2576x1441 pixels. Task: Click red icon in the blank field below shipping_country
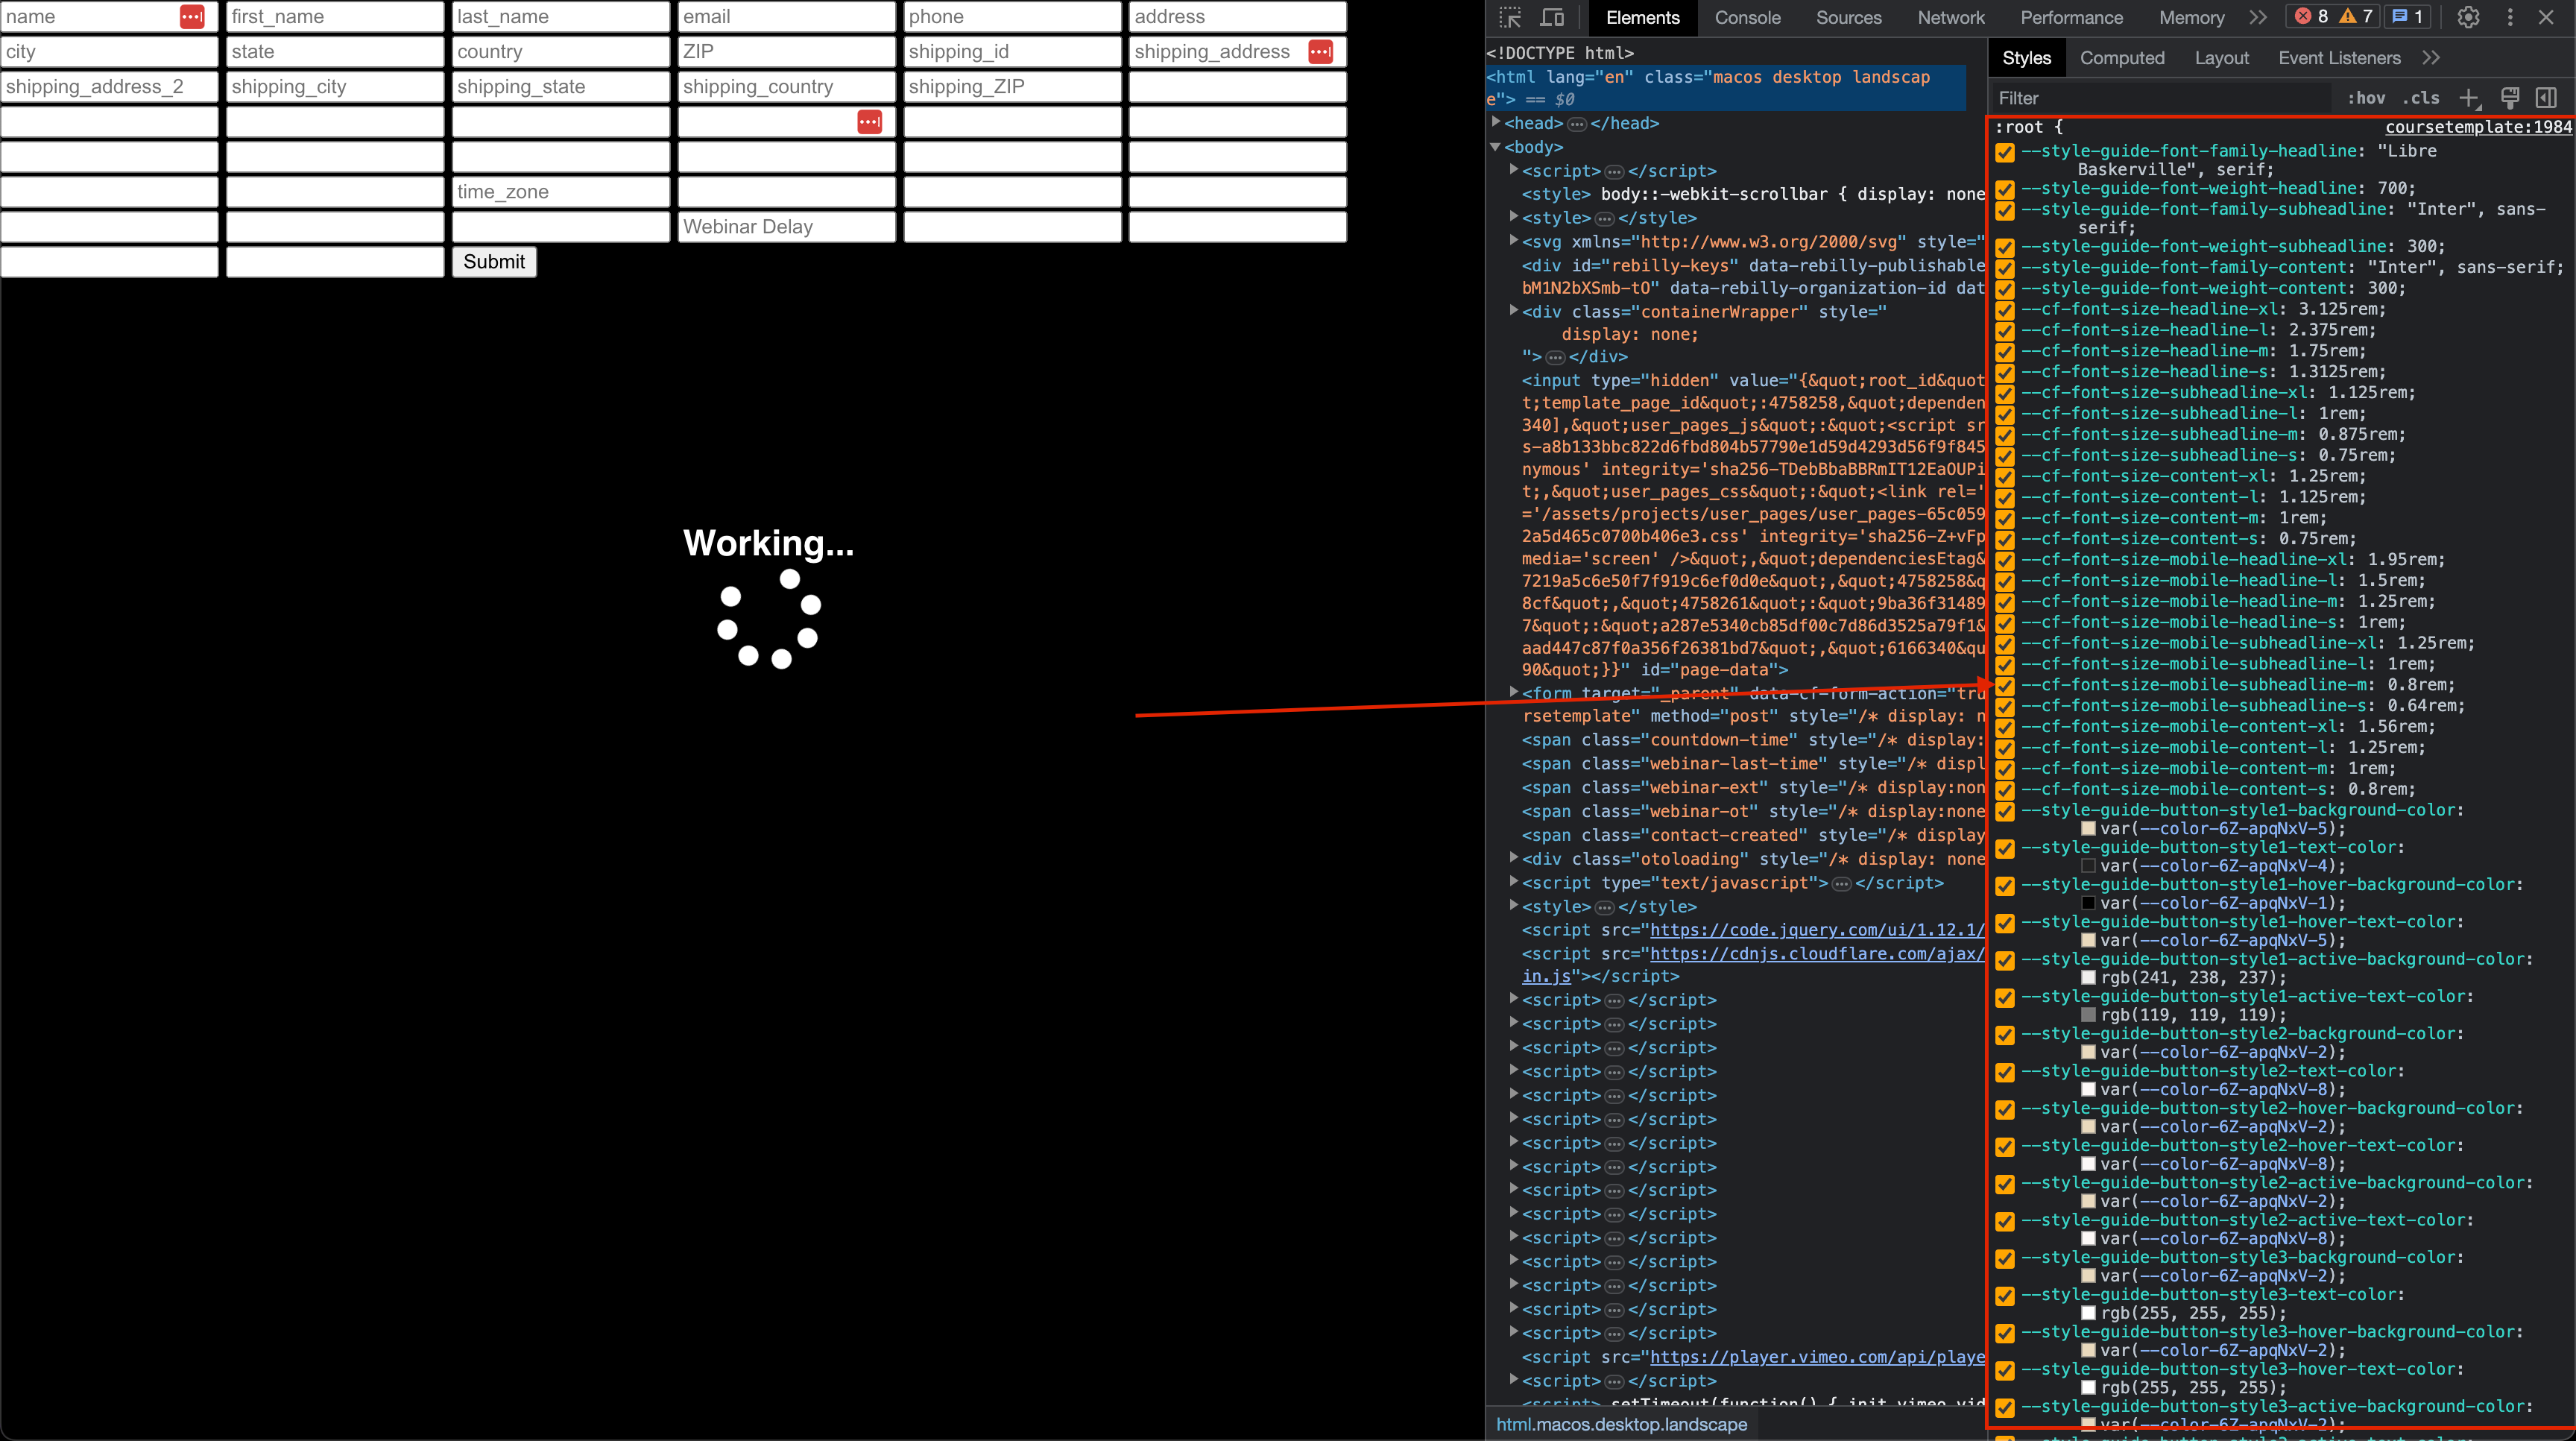[870, 121]
